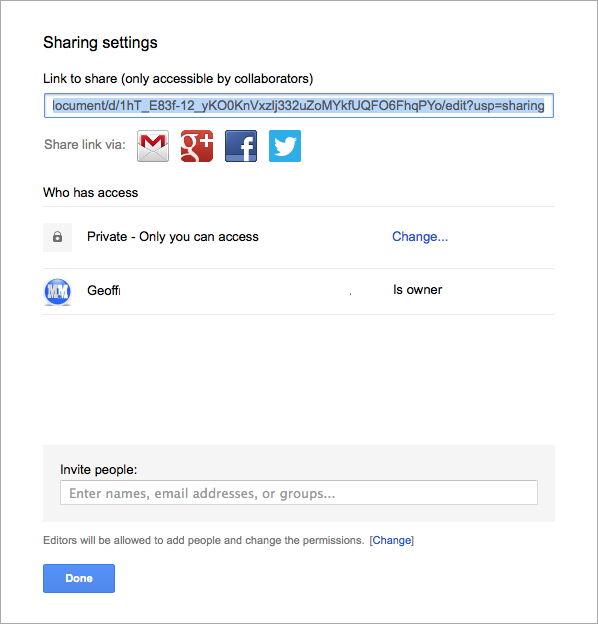Share the link via Twitter icon
The image size is (598, 624).
[x=285, y=146]
